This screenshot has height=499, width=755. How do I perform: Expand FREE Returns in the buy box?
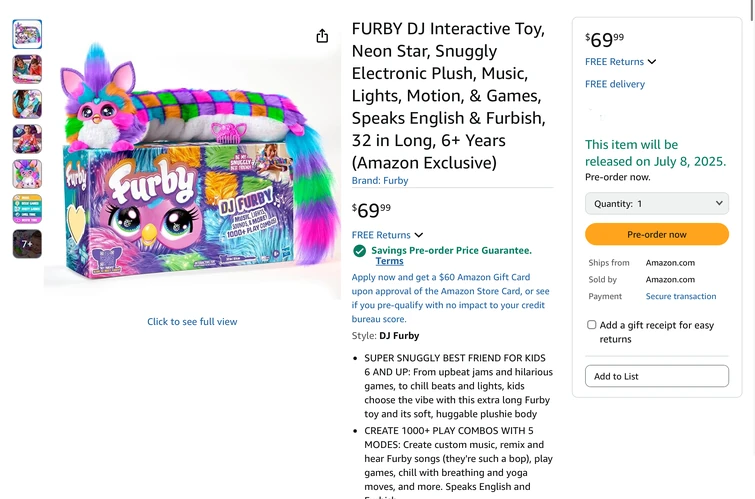point(621,62)
